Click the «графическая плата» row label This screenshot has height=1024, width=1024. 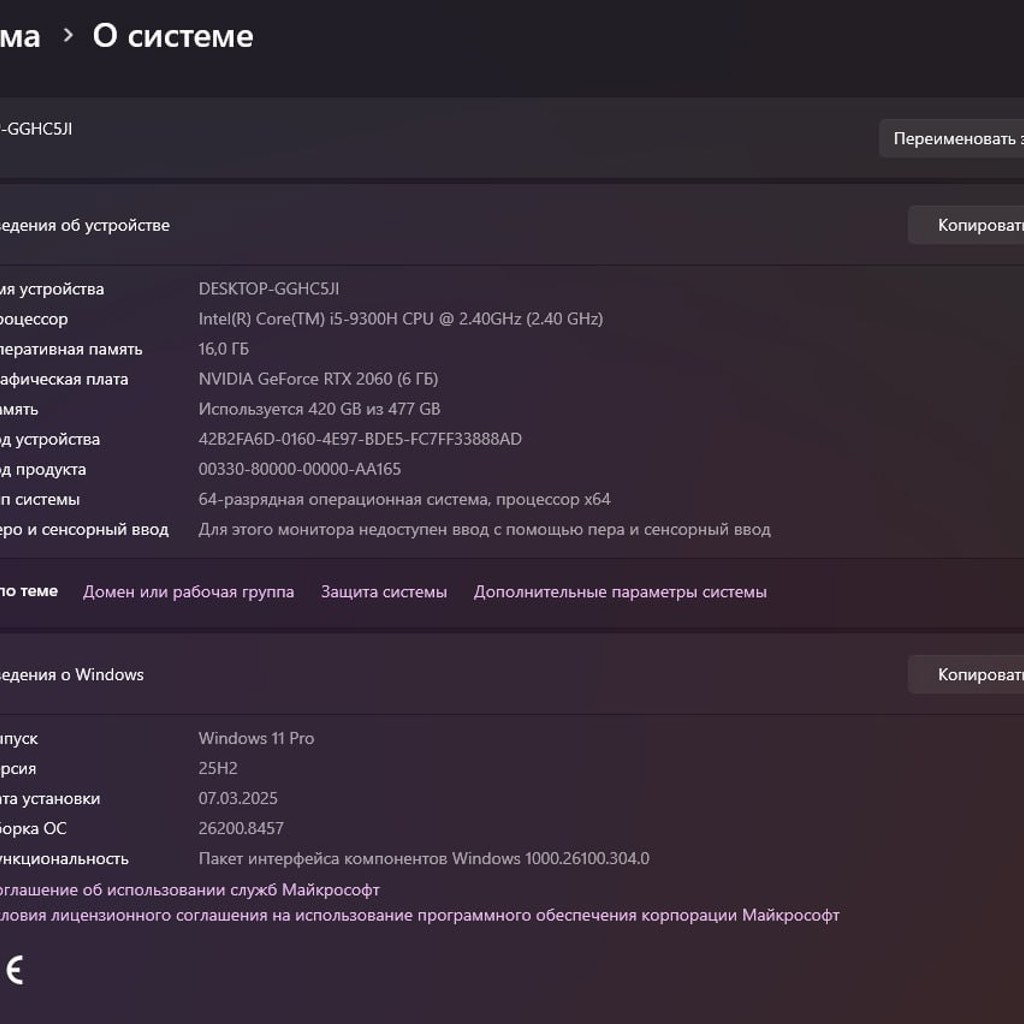64,379
